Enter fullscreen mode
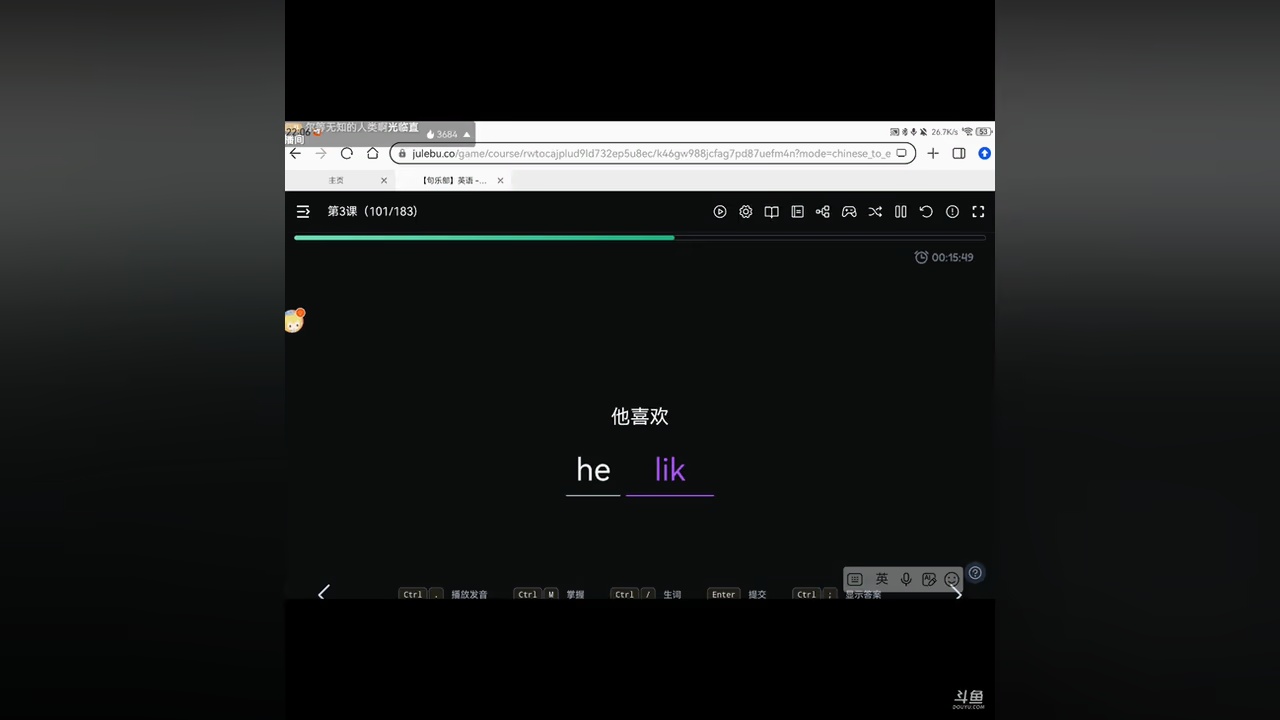The width and height of the screenshot is (1280, 720). [x=978, y=212]
